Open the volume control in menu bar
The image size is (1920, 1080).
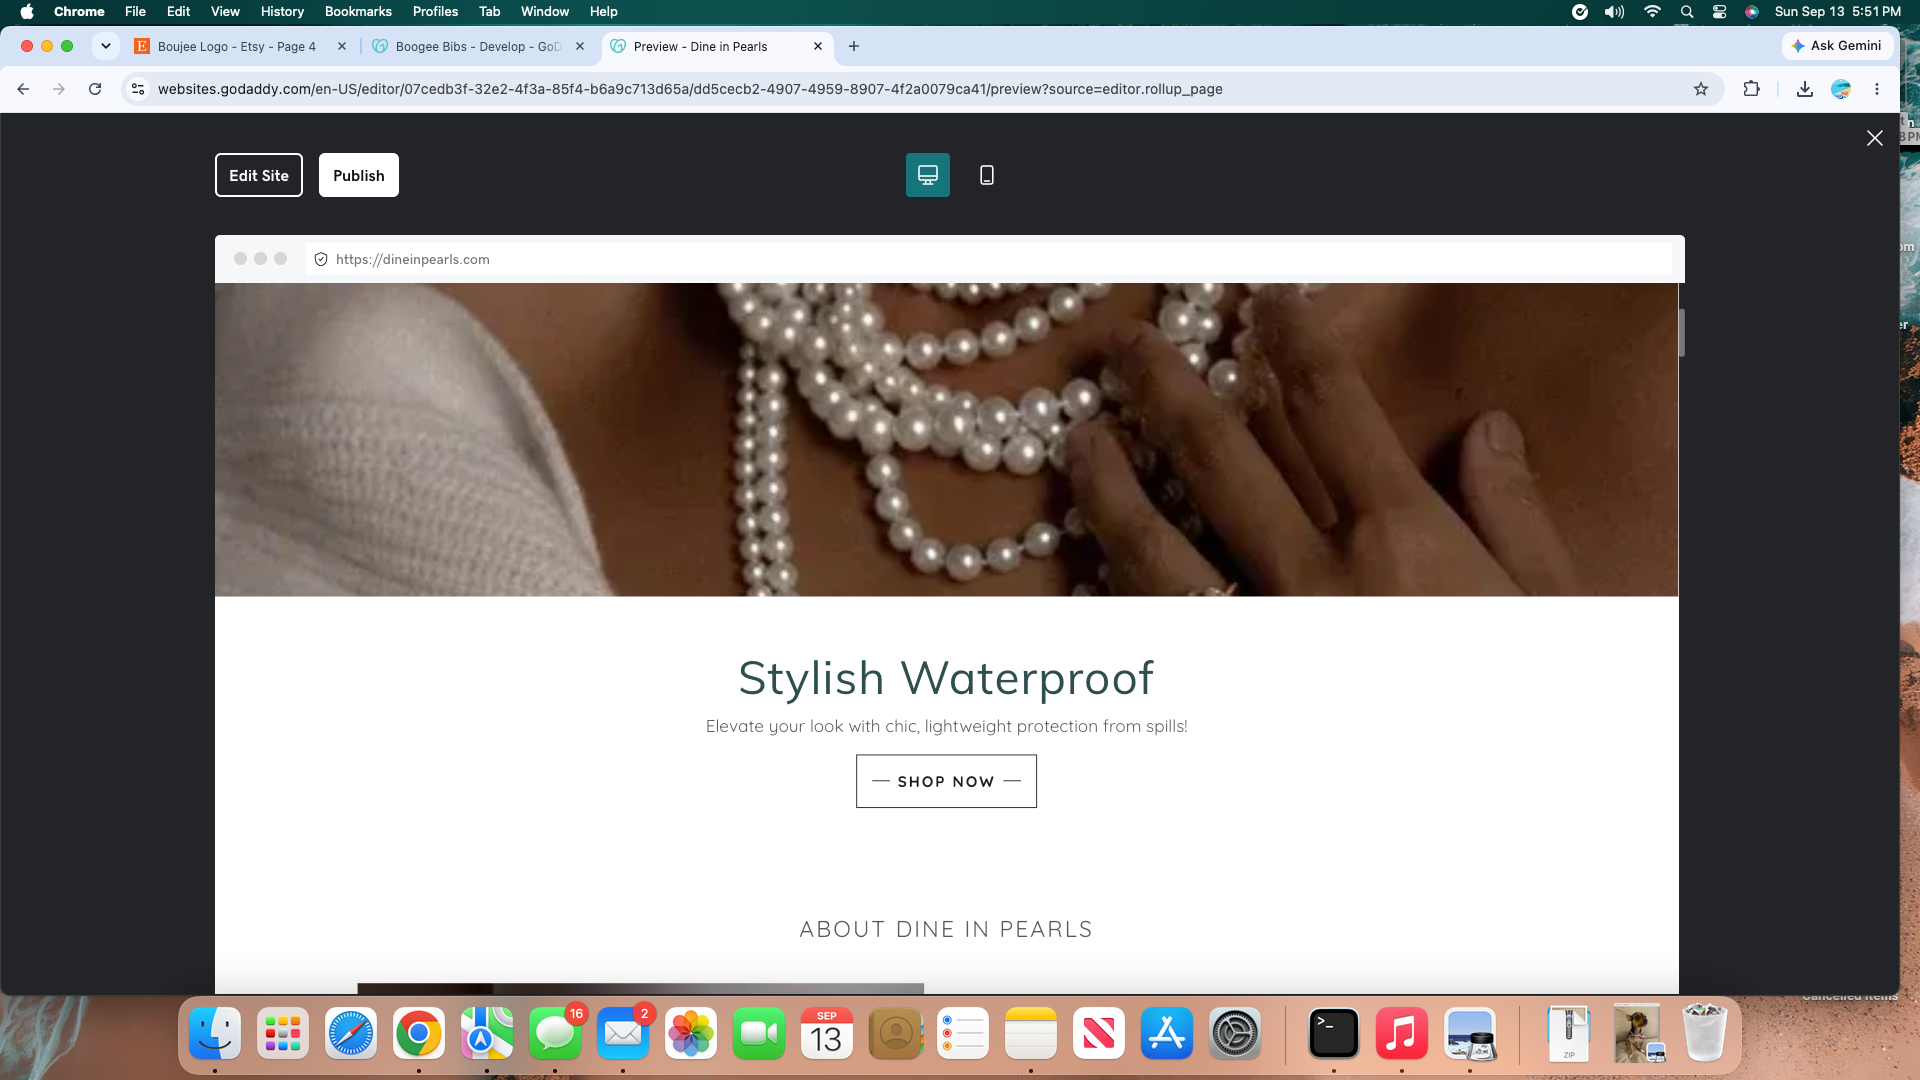[1615, 12]
